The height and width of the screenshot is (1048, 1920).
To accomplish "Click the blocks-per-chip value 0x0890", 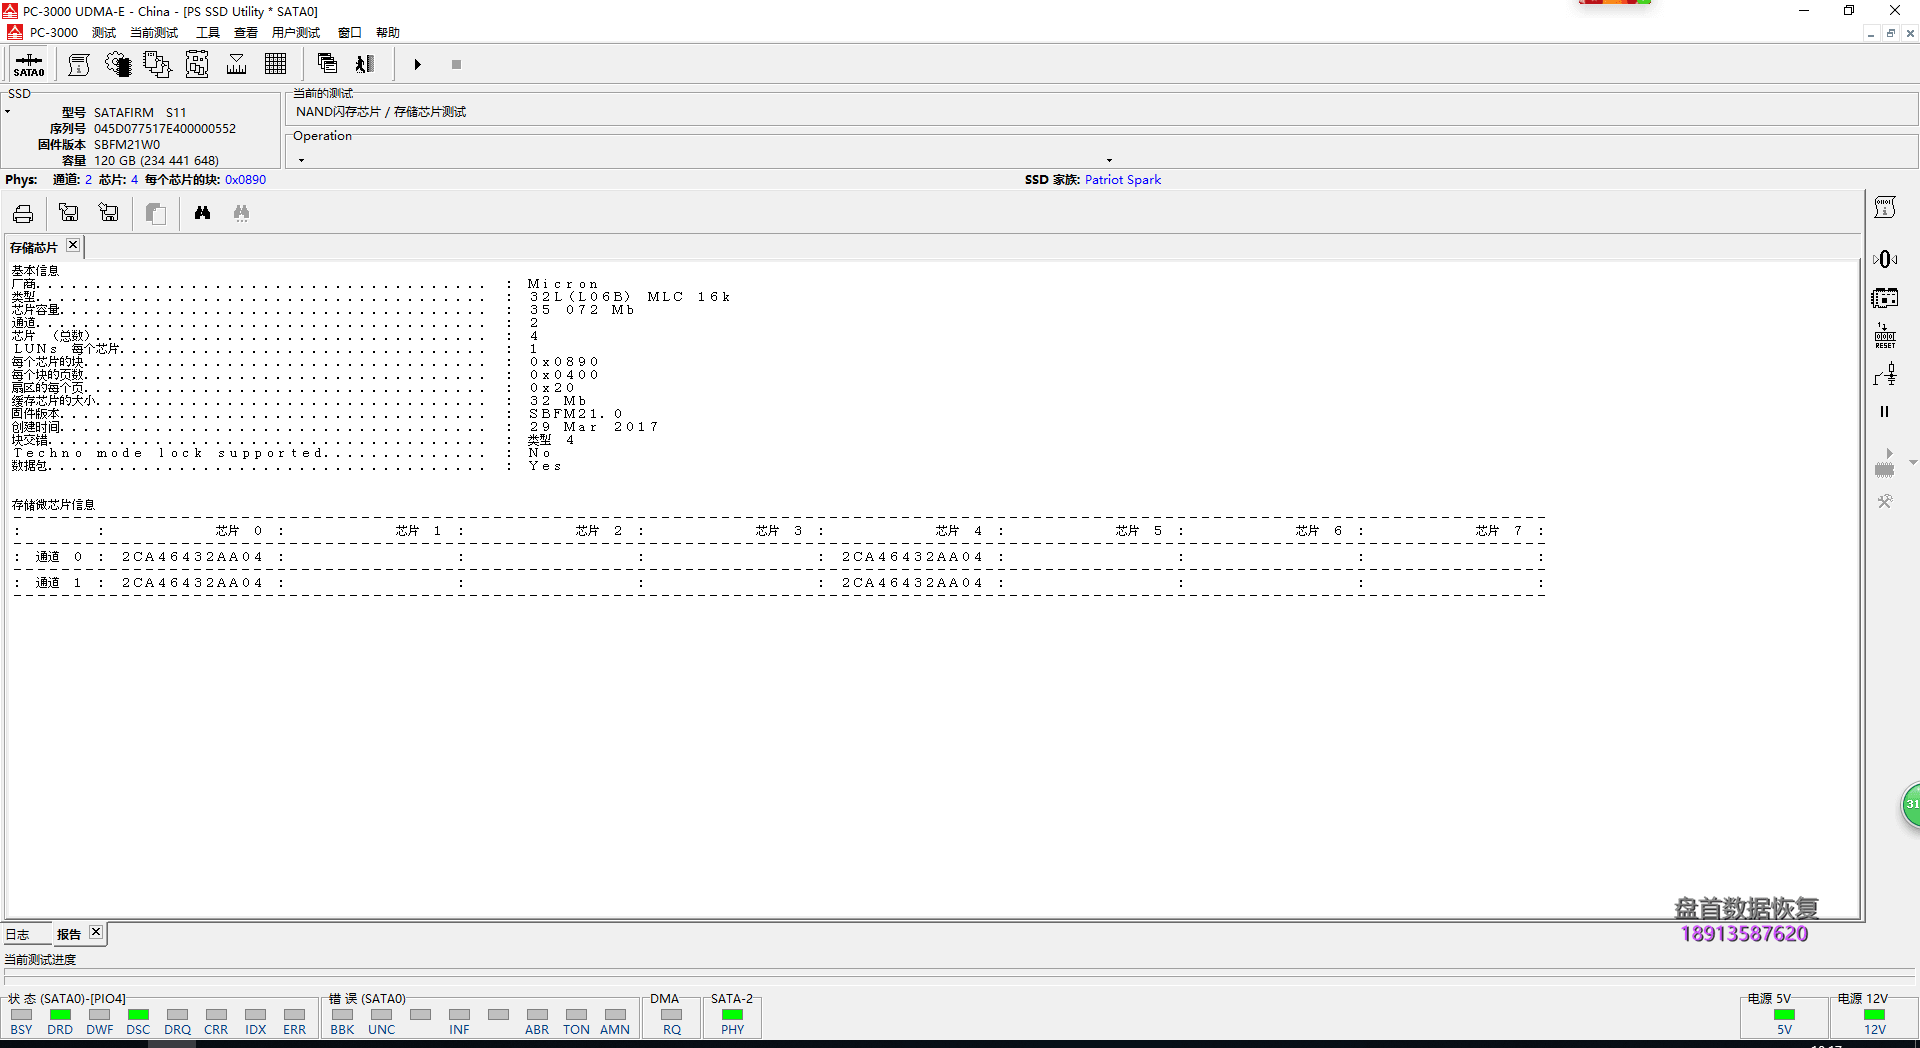I will tap(245, 180).
